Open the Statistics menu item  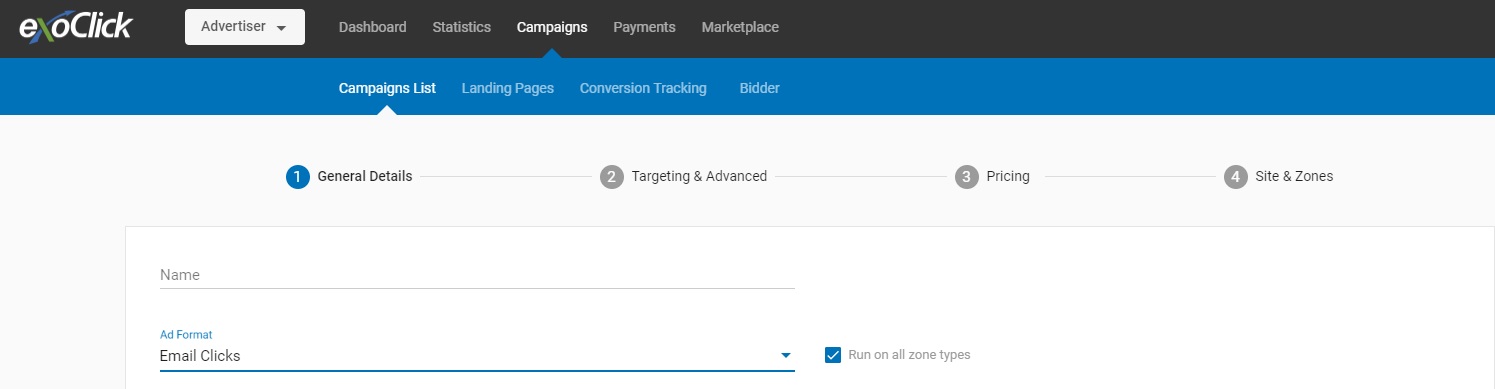pos(462,27)
